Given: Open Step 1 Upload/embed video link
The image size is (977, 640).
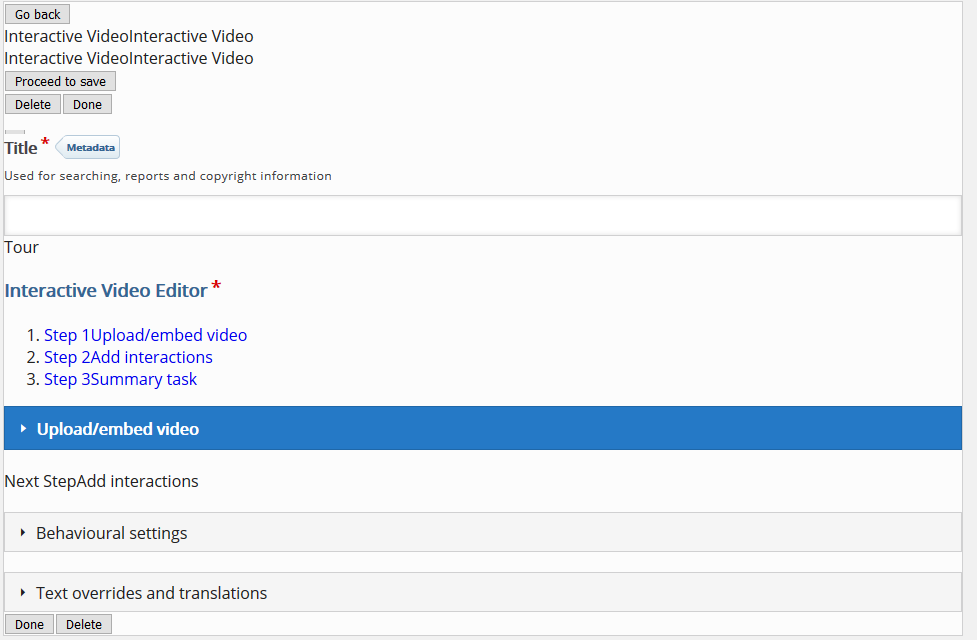Looking at the screenshot, I should click(145, 335).
